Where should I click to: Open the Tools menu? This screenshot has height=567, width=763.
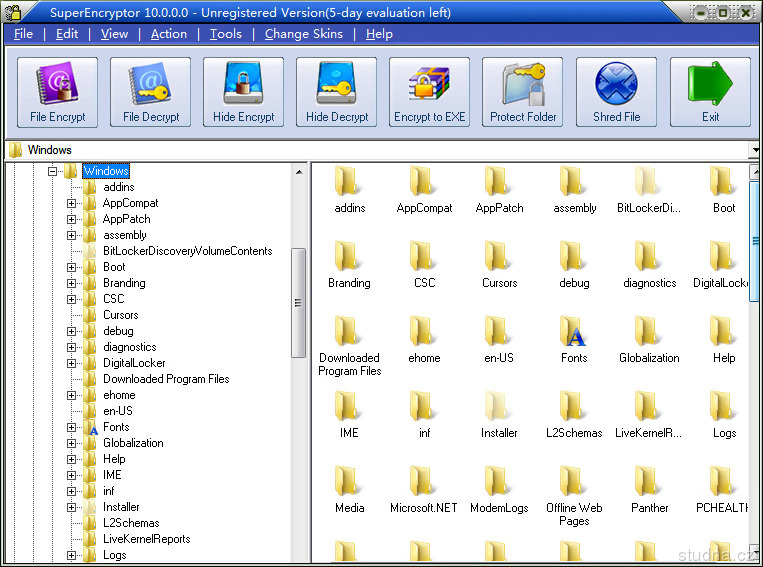click(225, 33)
